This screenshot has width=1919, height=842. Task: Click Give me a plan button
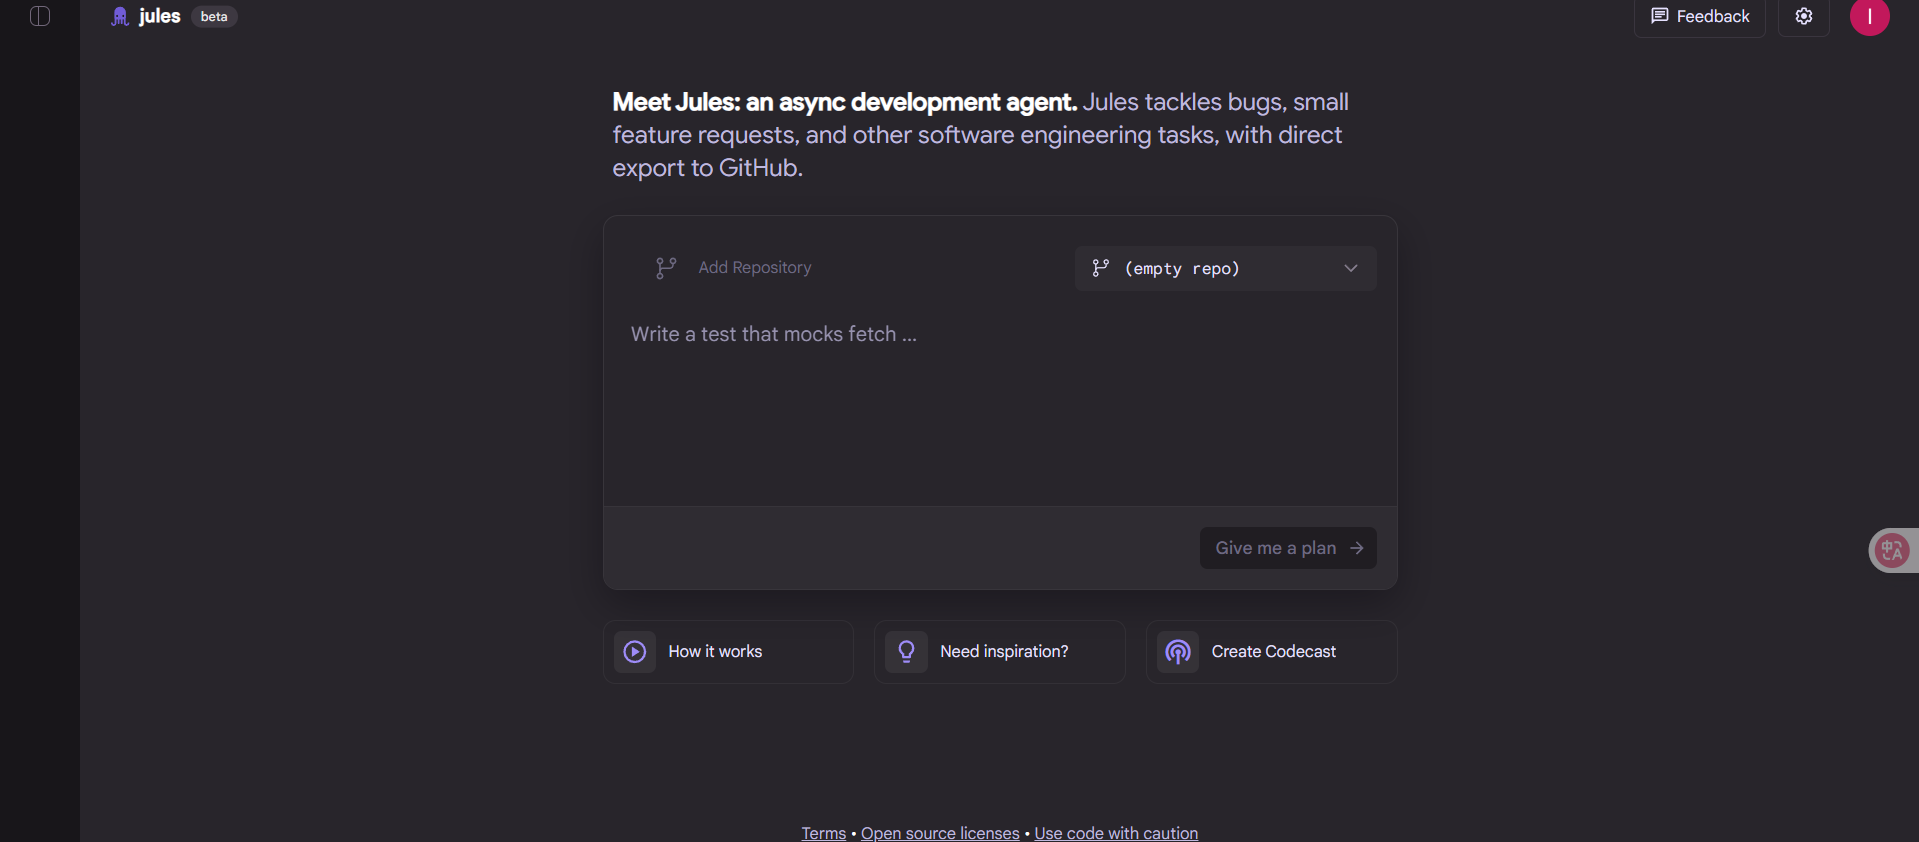(1288, 548)
